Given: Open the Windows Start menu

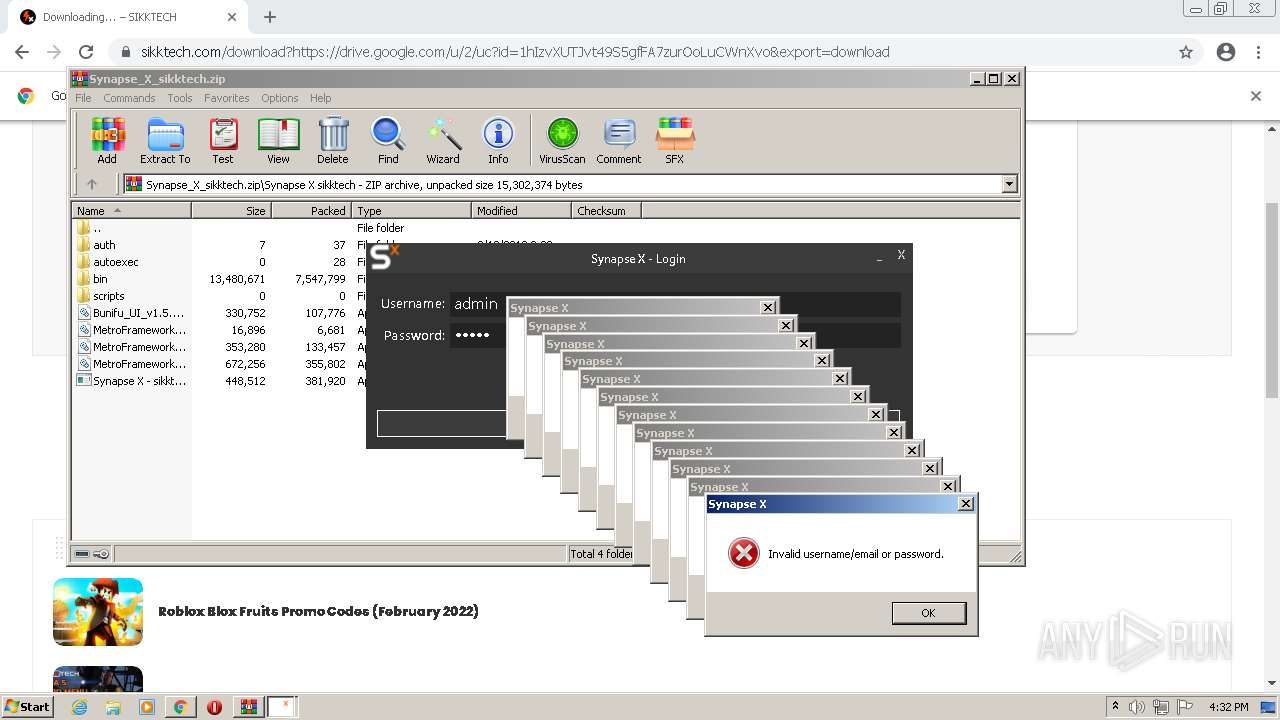Looking at the screenshot, I should pyautogui.click(x=27, y=706).
